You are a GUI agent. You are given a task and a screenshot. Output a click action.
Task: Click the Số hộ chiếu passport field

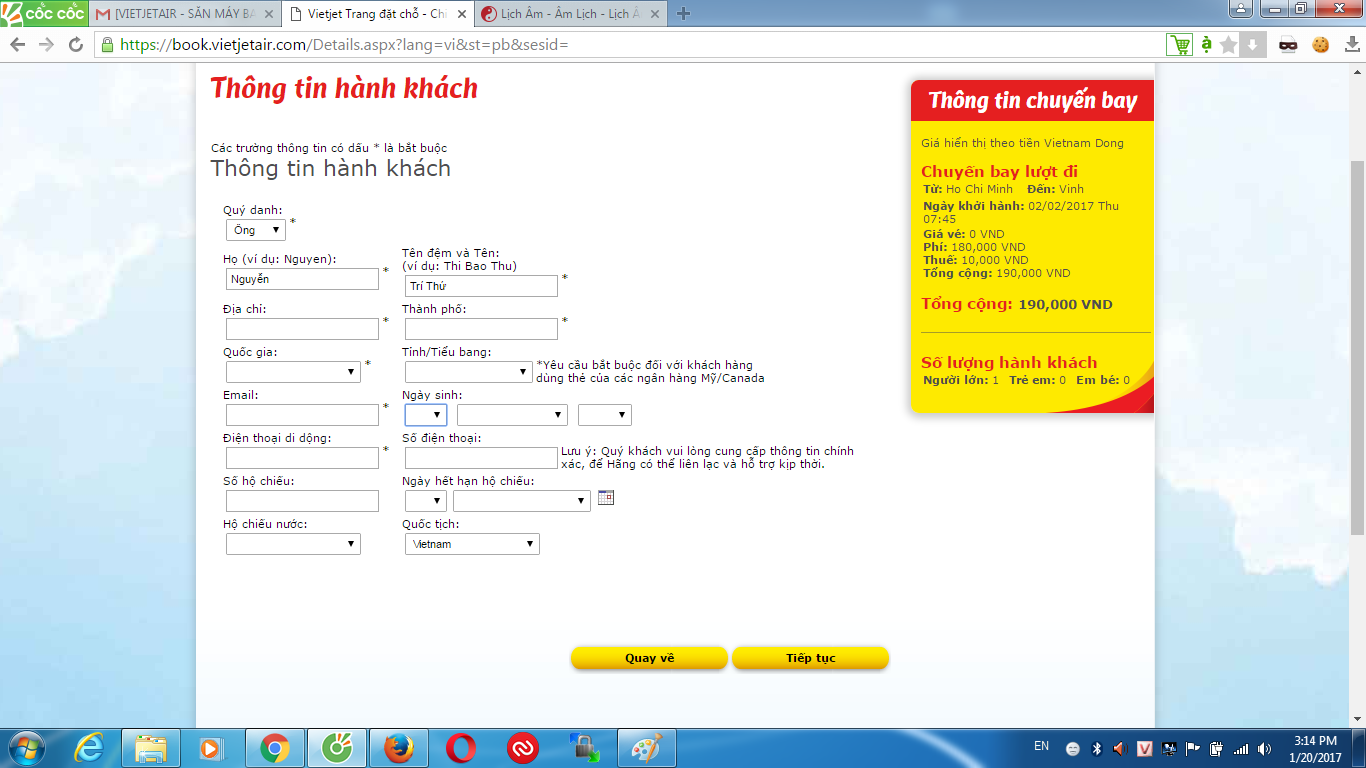tap(302, 501)
